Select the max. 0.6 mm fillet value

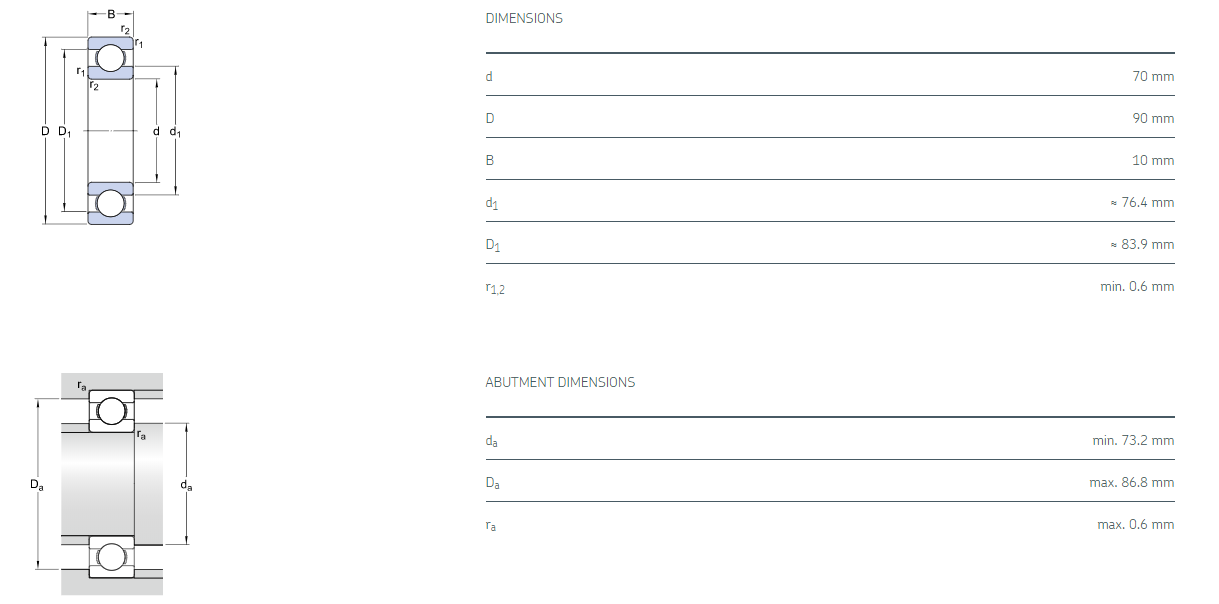click(x=1135, y=524)
